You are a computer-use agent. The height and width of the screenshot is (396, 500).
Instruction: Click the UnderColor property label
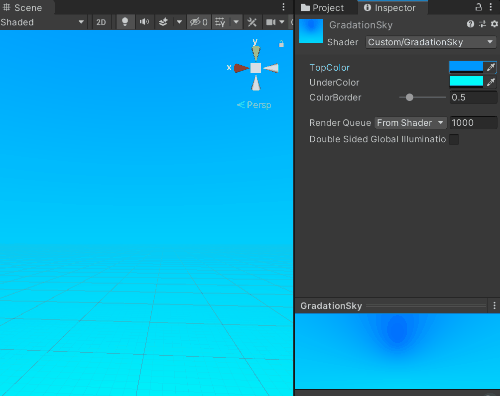click(334, 82)
